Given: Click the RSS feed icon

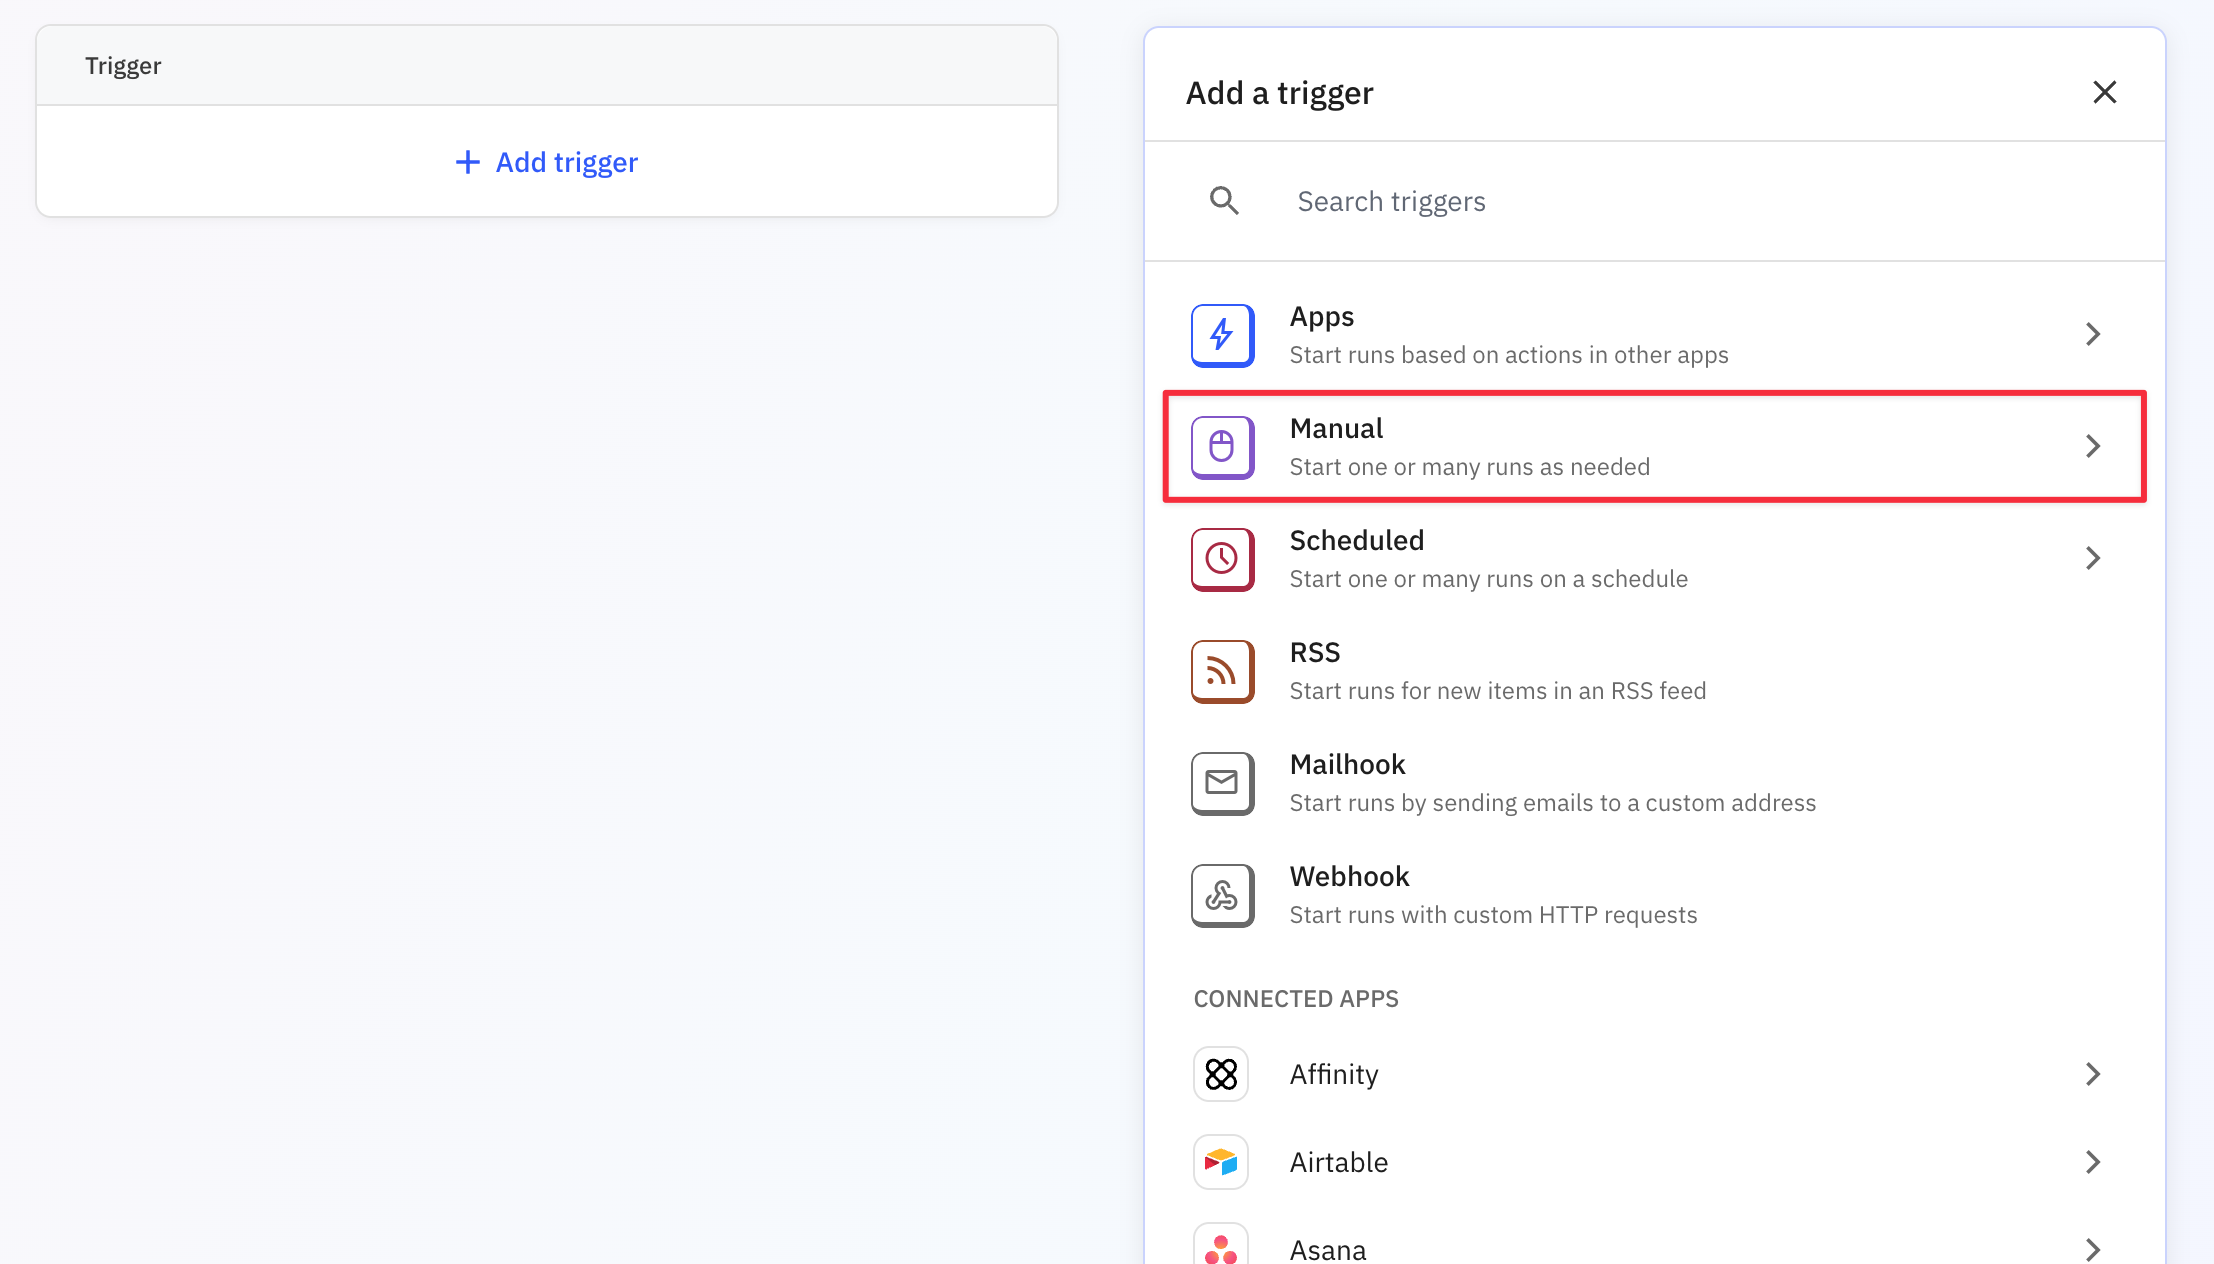Looking at the screenshot, I should click(x=1222, y=671).
